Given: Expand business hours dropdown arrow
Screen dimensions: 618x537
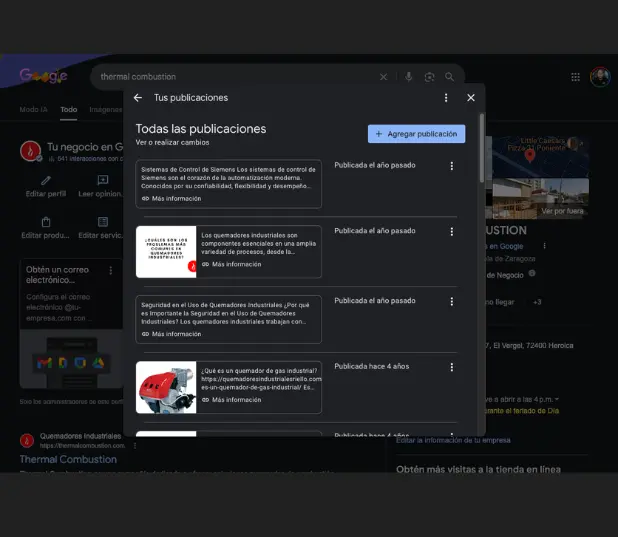Looking at the screenshot, I should pyautogui.click(x=557, y=399).
